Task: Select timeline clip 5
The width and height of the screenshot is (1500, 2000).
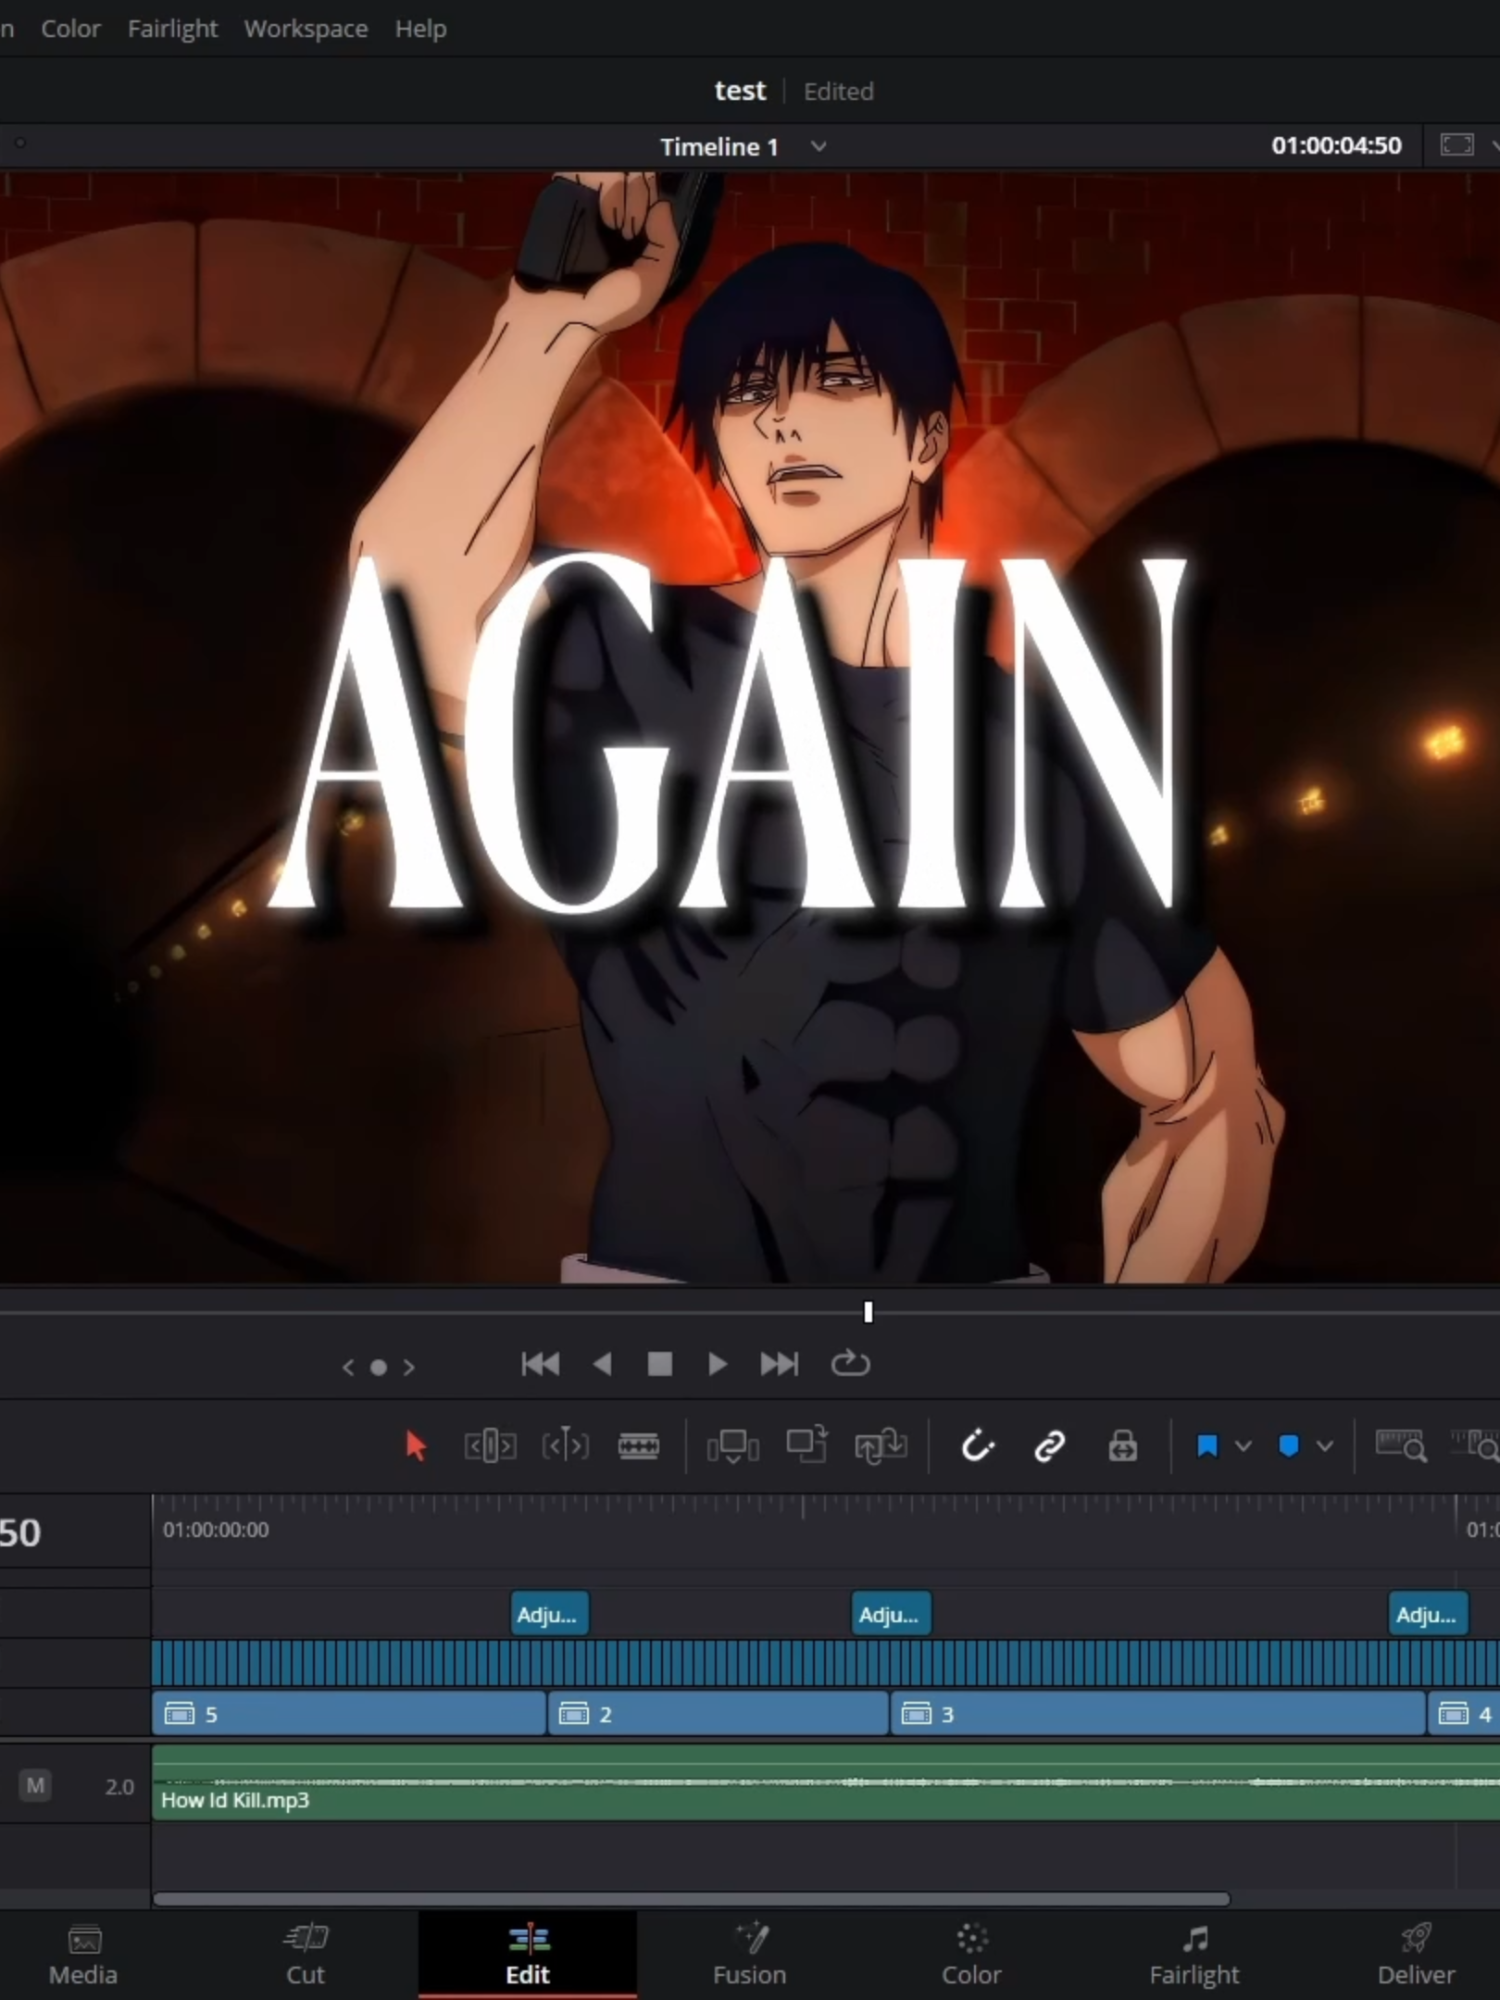Action: coord(349,1714)
